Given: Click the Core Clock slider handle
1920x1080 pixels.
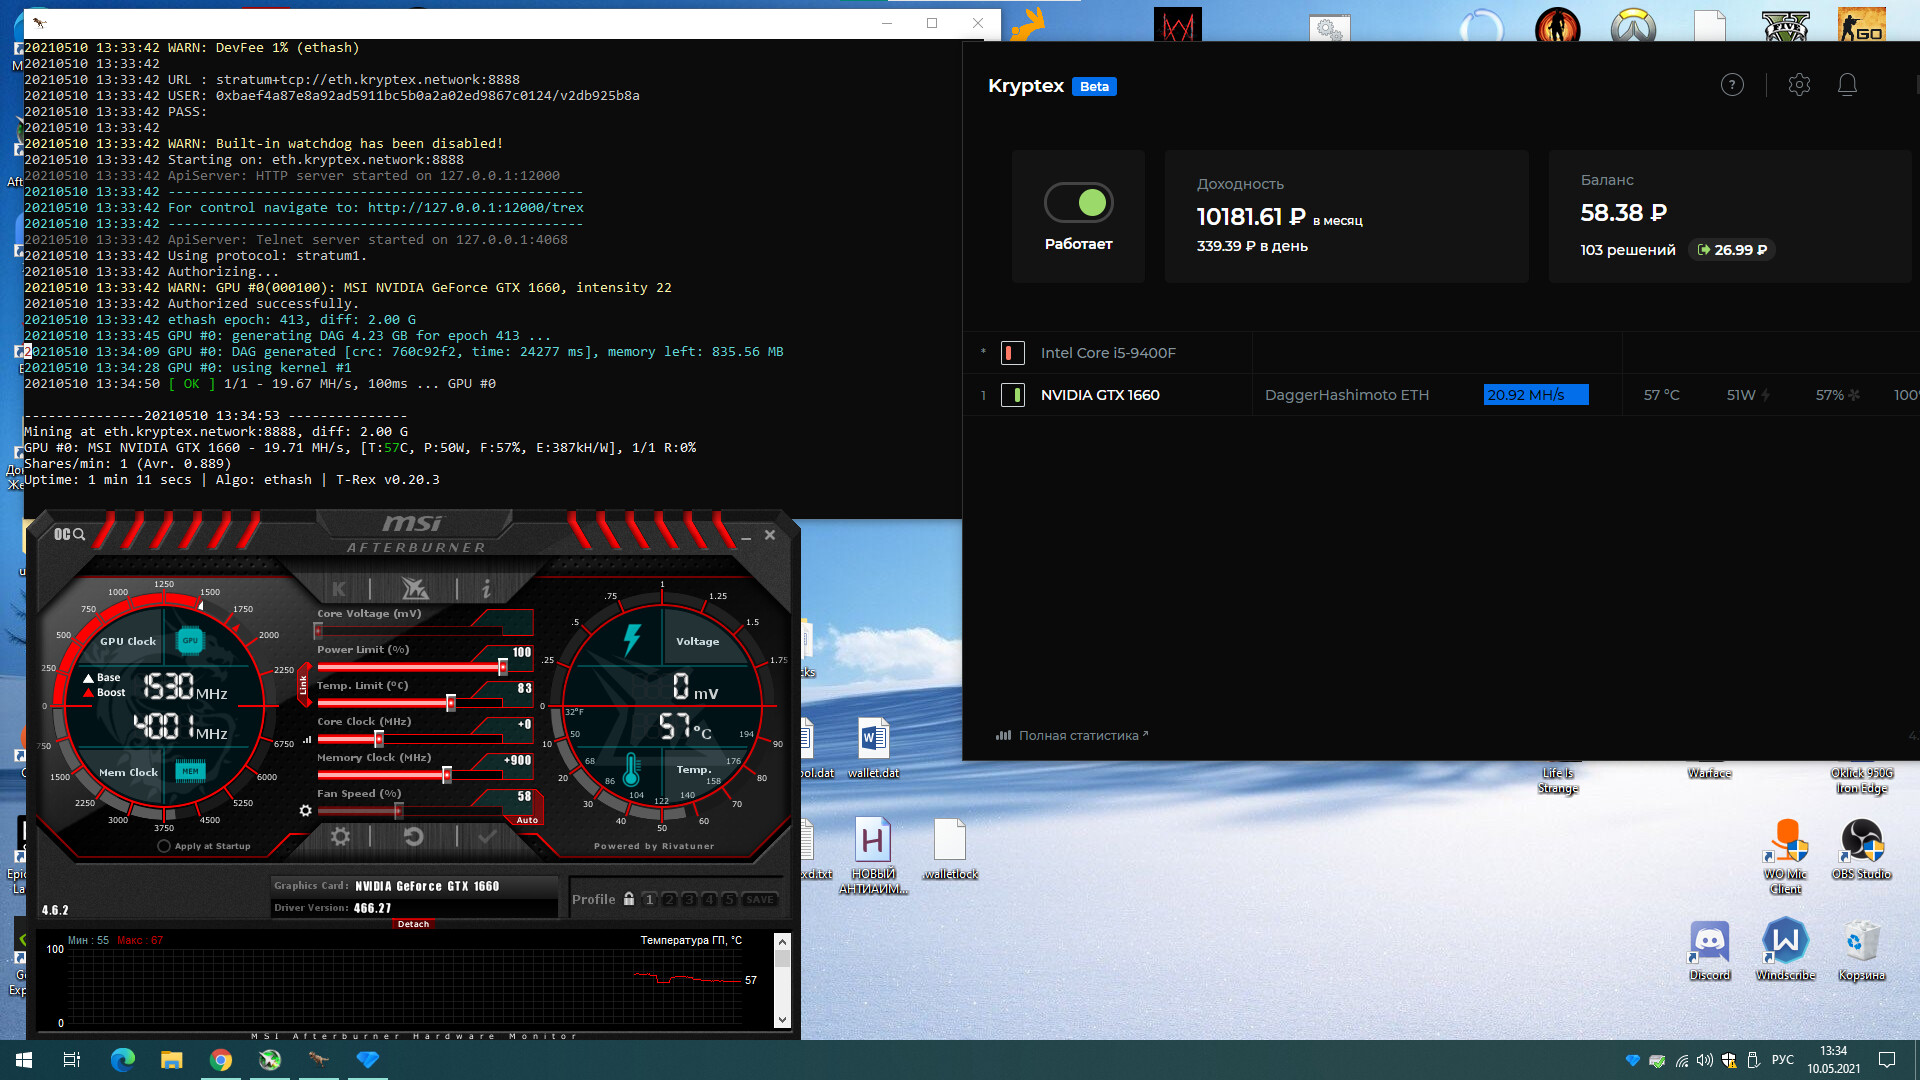Looking at the screenshot, I should 379,739.
